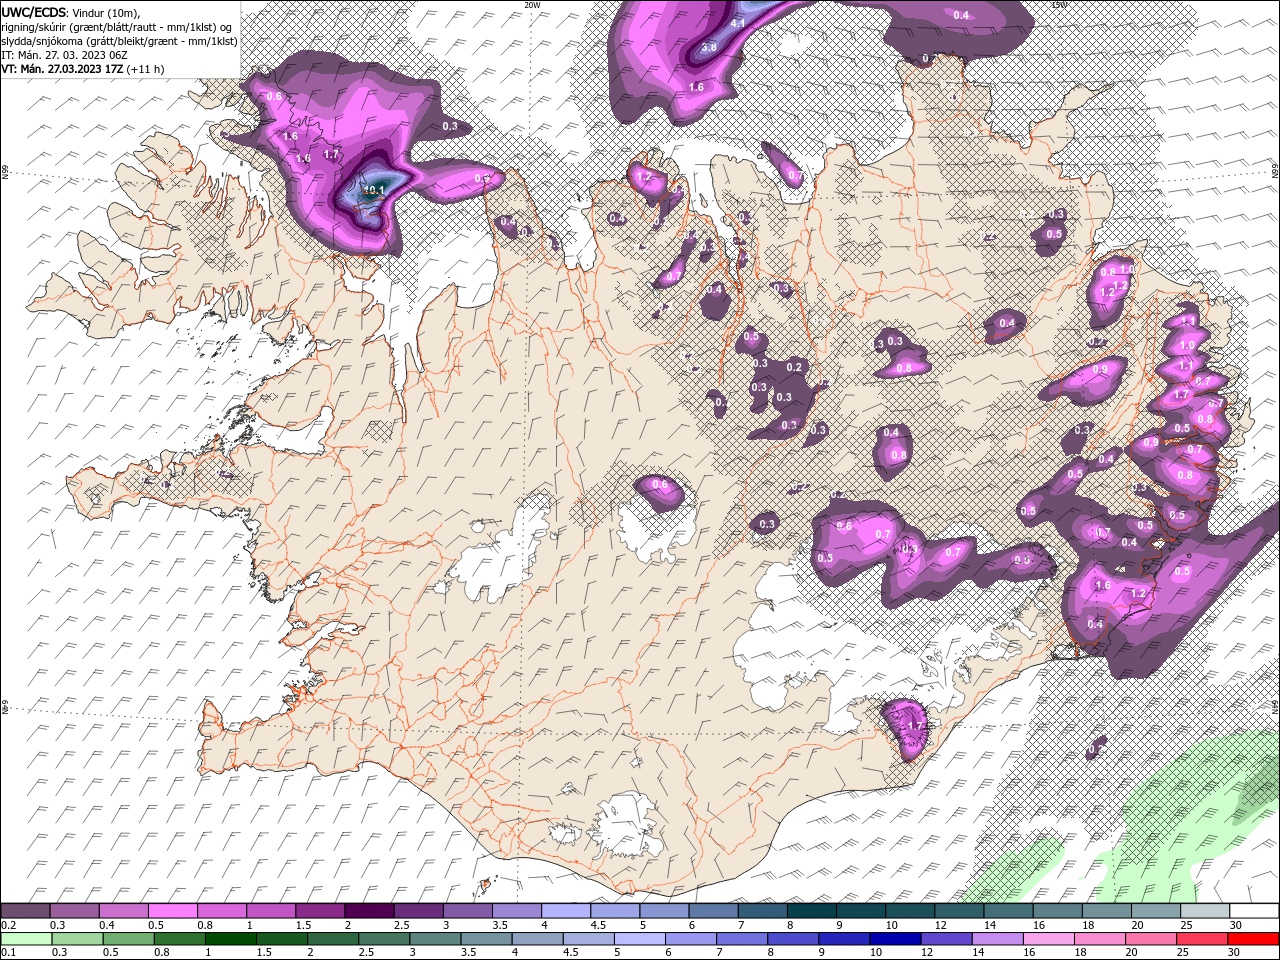Click the bottom-row purple swatch between 12 and 14
The height and width of the screenshot is (960, 1280).
[x=946, y=938]
